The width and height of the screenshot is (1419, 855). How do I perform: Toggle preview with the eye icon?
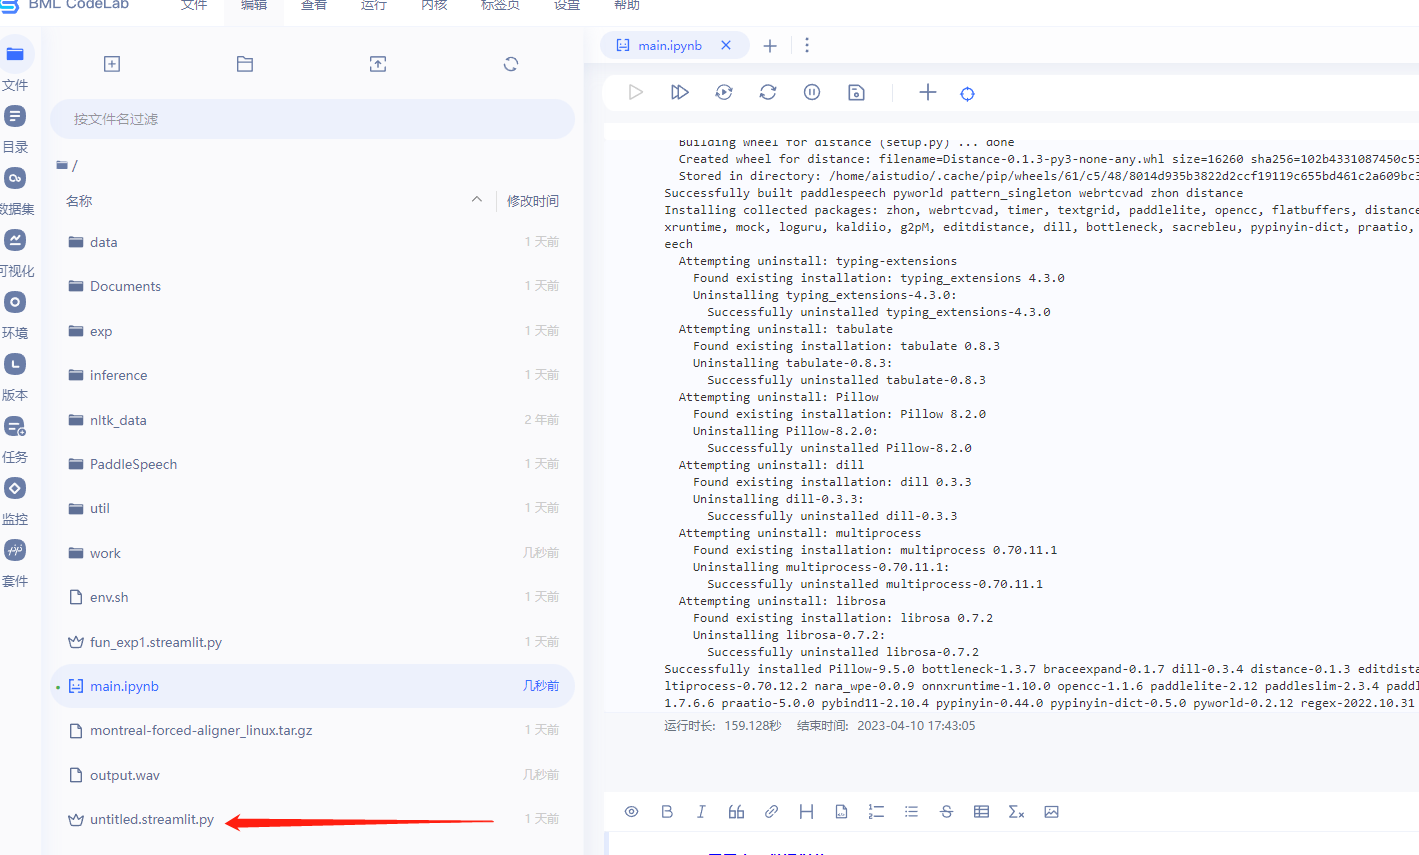pyautogui.click(x=632, y=811)
